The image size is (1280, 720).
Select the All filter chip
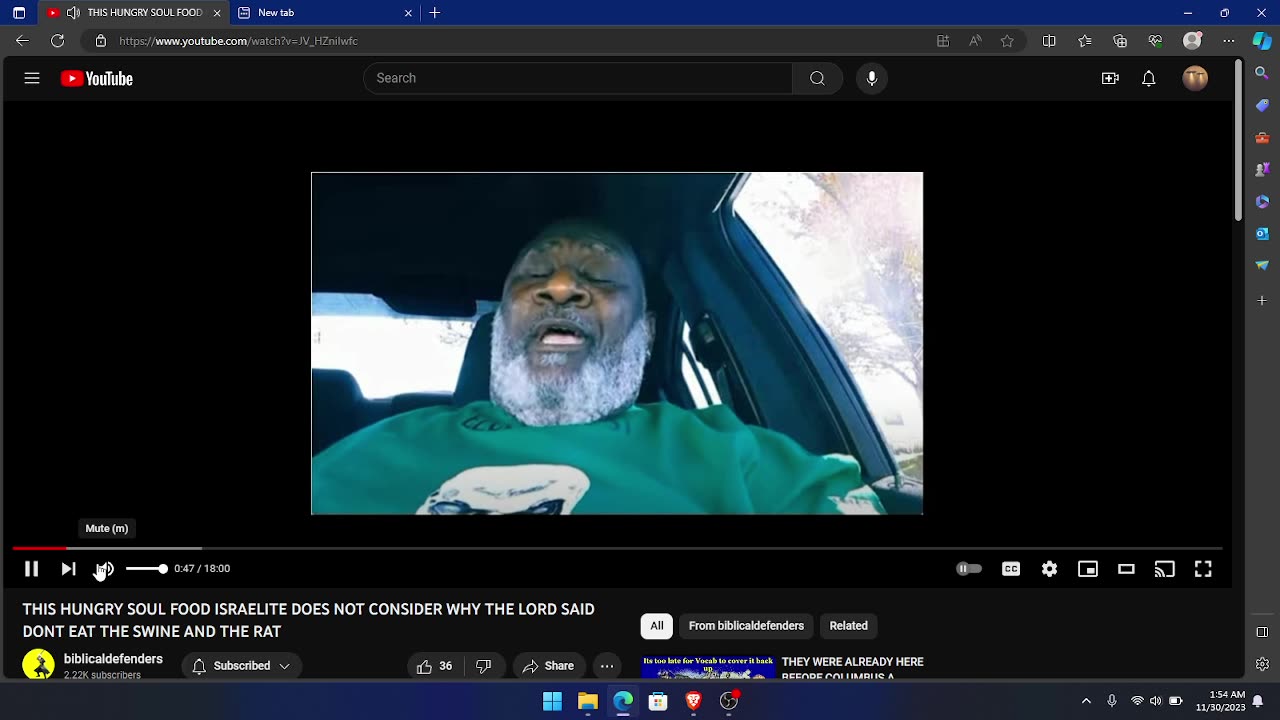[657, 626]
